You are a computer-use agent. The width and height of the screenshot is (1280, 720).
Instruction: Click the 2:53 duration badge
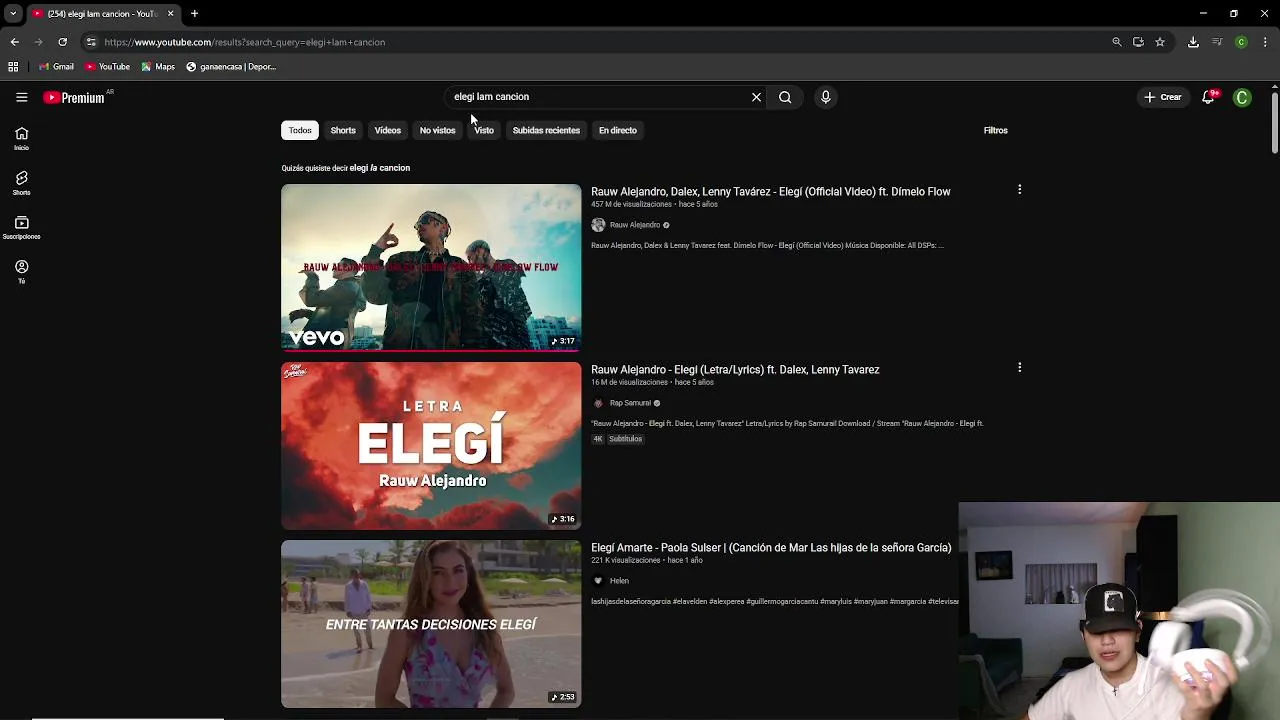(x=563, y=697)
